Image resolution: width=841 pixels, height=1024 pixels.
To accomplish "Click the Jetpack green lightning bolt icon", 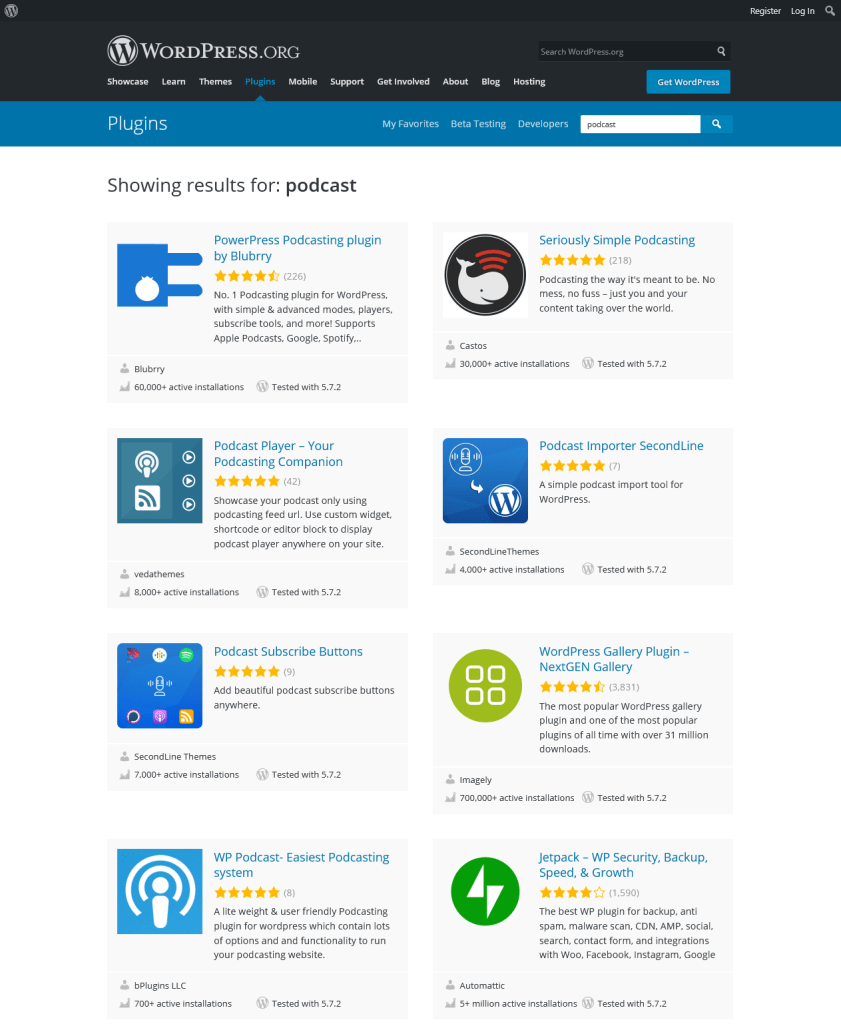I will coord(485,891).
